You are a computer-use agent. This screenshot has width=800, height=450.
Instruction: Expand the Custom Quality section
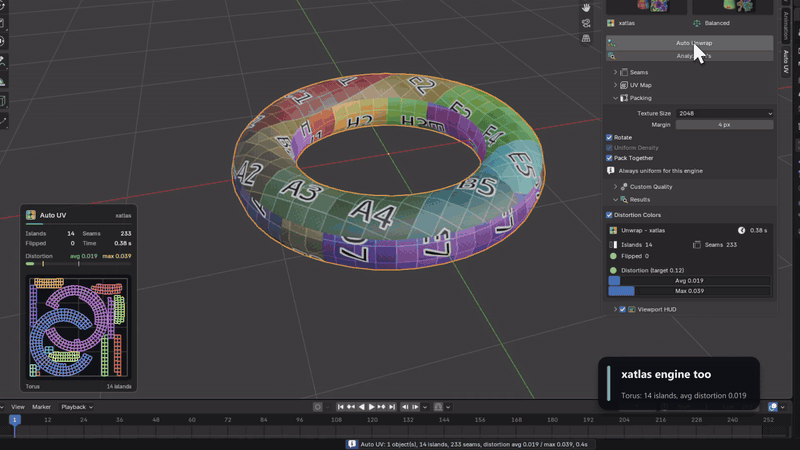click(x=615, y=187)
